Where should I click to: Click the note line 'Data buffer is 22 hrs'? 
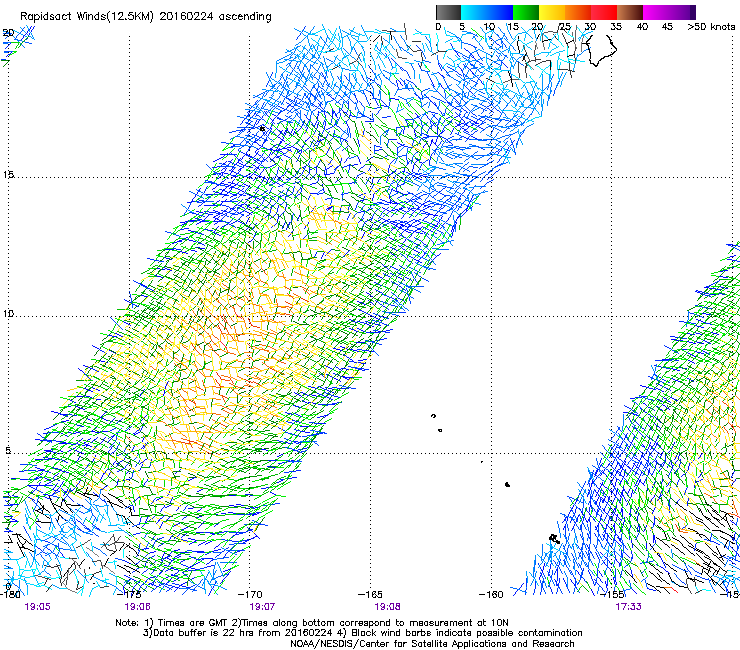[362, 633]
